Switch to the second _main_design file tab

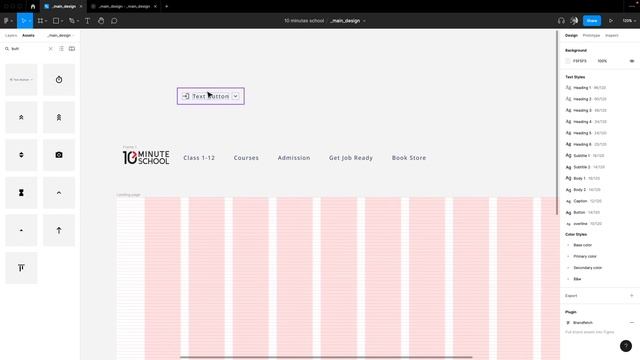[123, 7]
